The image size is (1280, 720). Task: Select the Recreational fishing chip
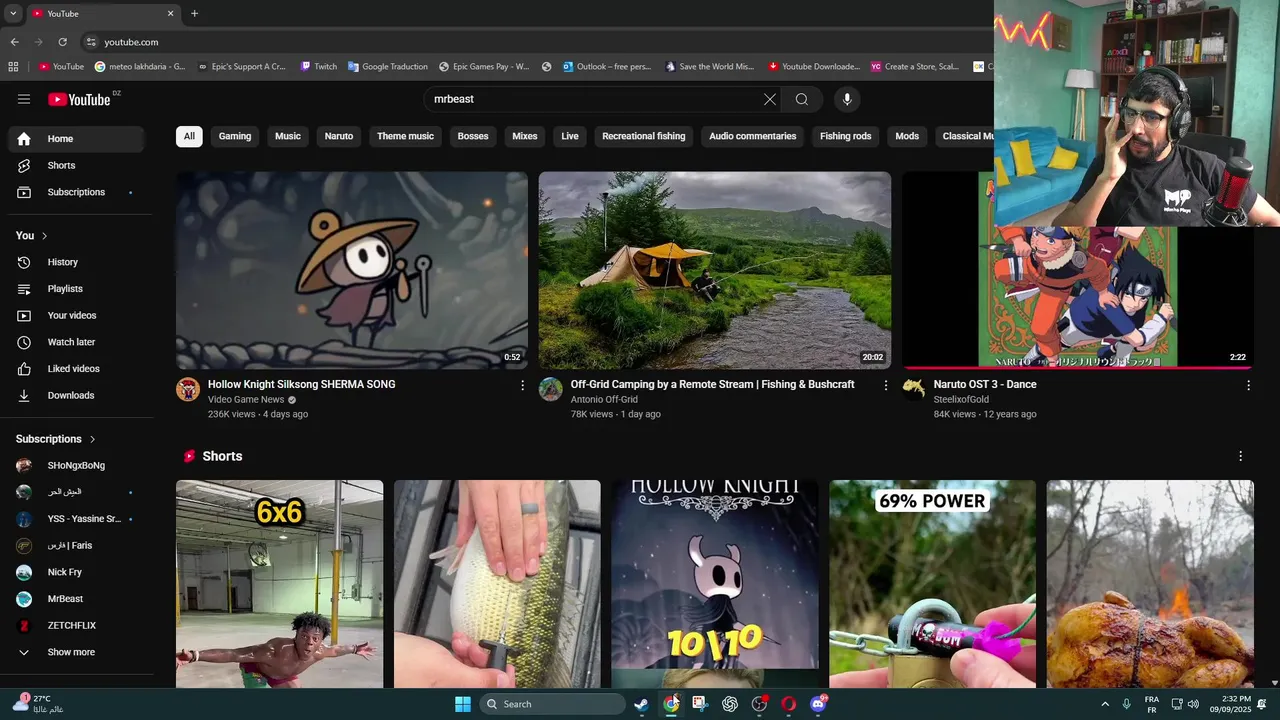(644, 136)
